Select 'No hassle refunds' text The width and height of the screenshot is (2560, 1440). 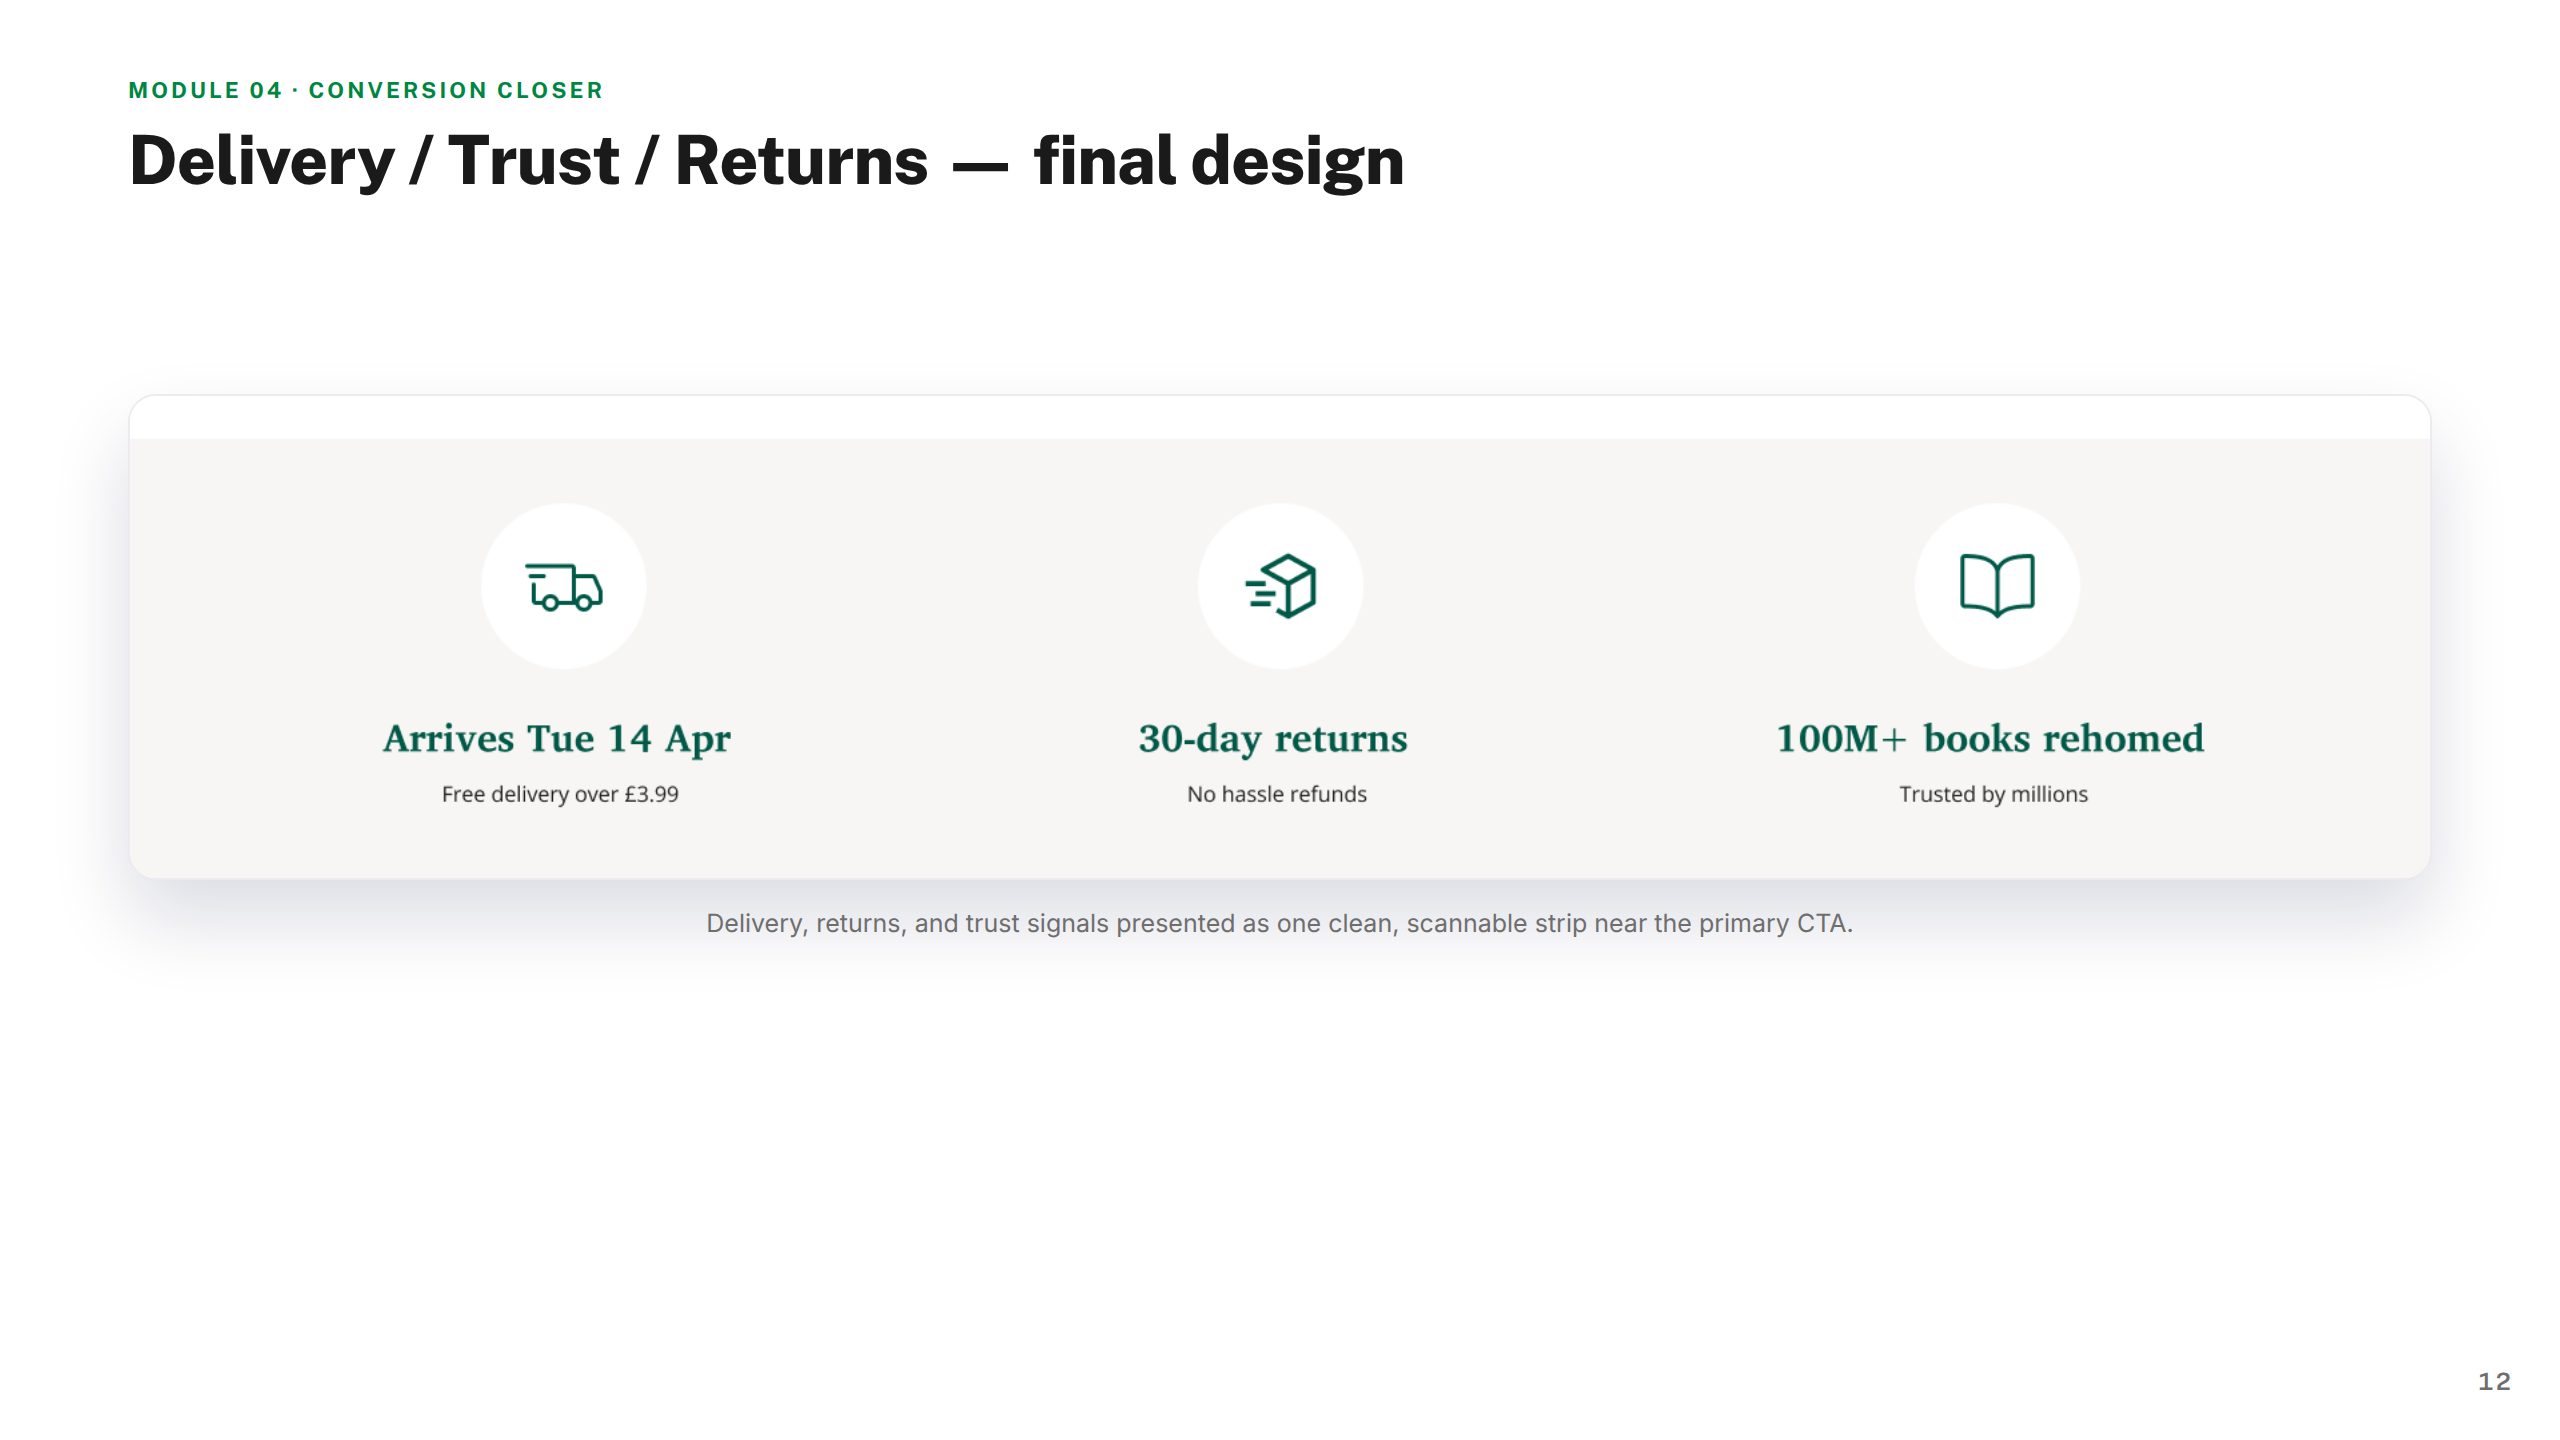click(1277, 794)
